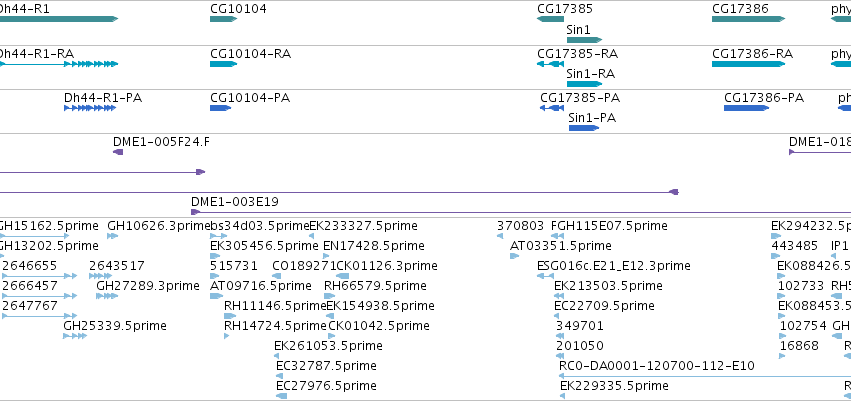Click the CG17386-RA transcript label
851x401 pixels.
pyautogui.click(x=752, y=54)
